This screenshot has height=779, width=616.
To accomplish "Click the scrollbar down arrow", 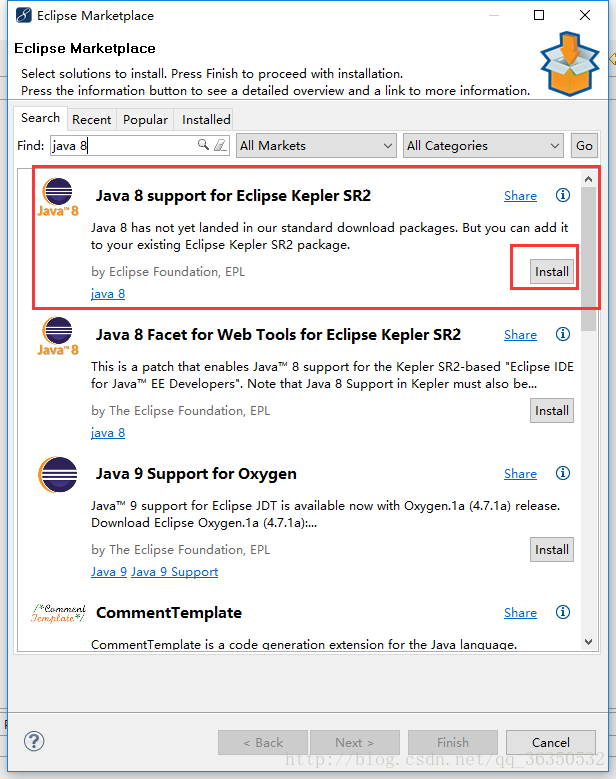I will 589,642.
